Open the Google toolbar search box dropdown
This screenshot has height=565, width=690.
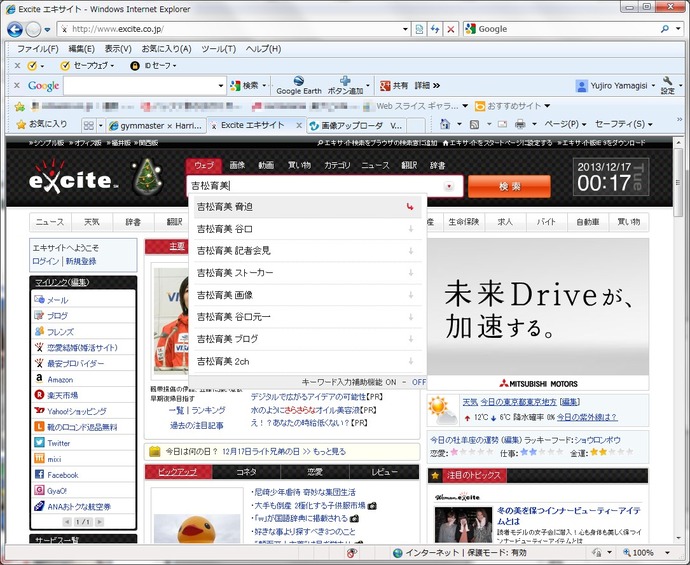coord(221,85)
